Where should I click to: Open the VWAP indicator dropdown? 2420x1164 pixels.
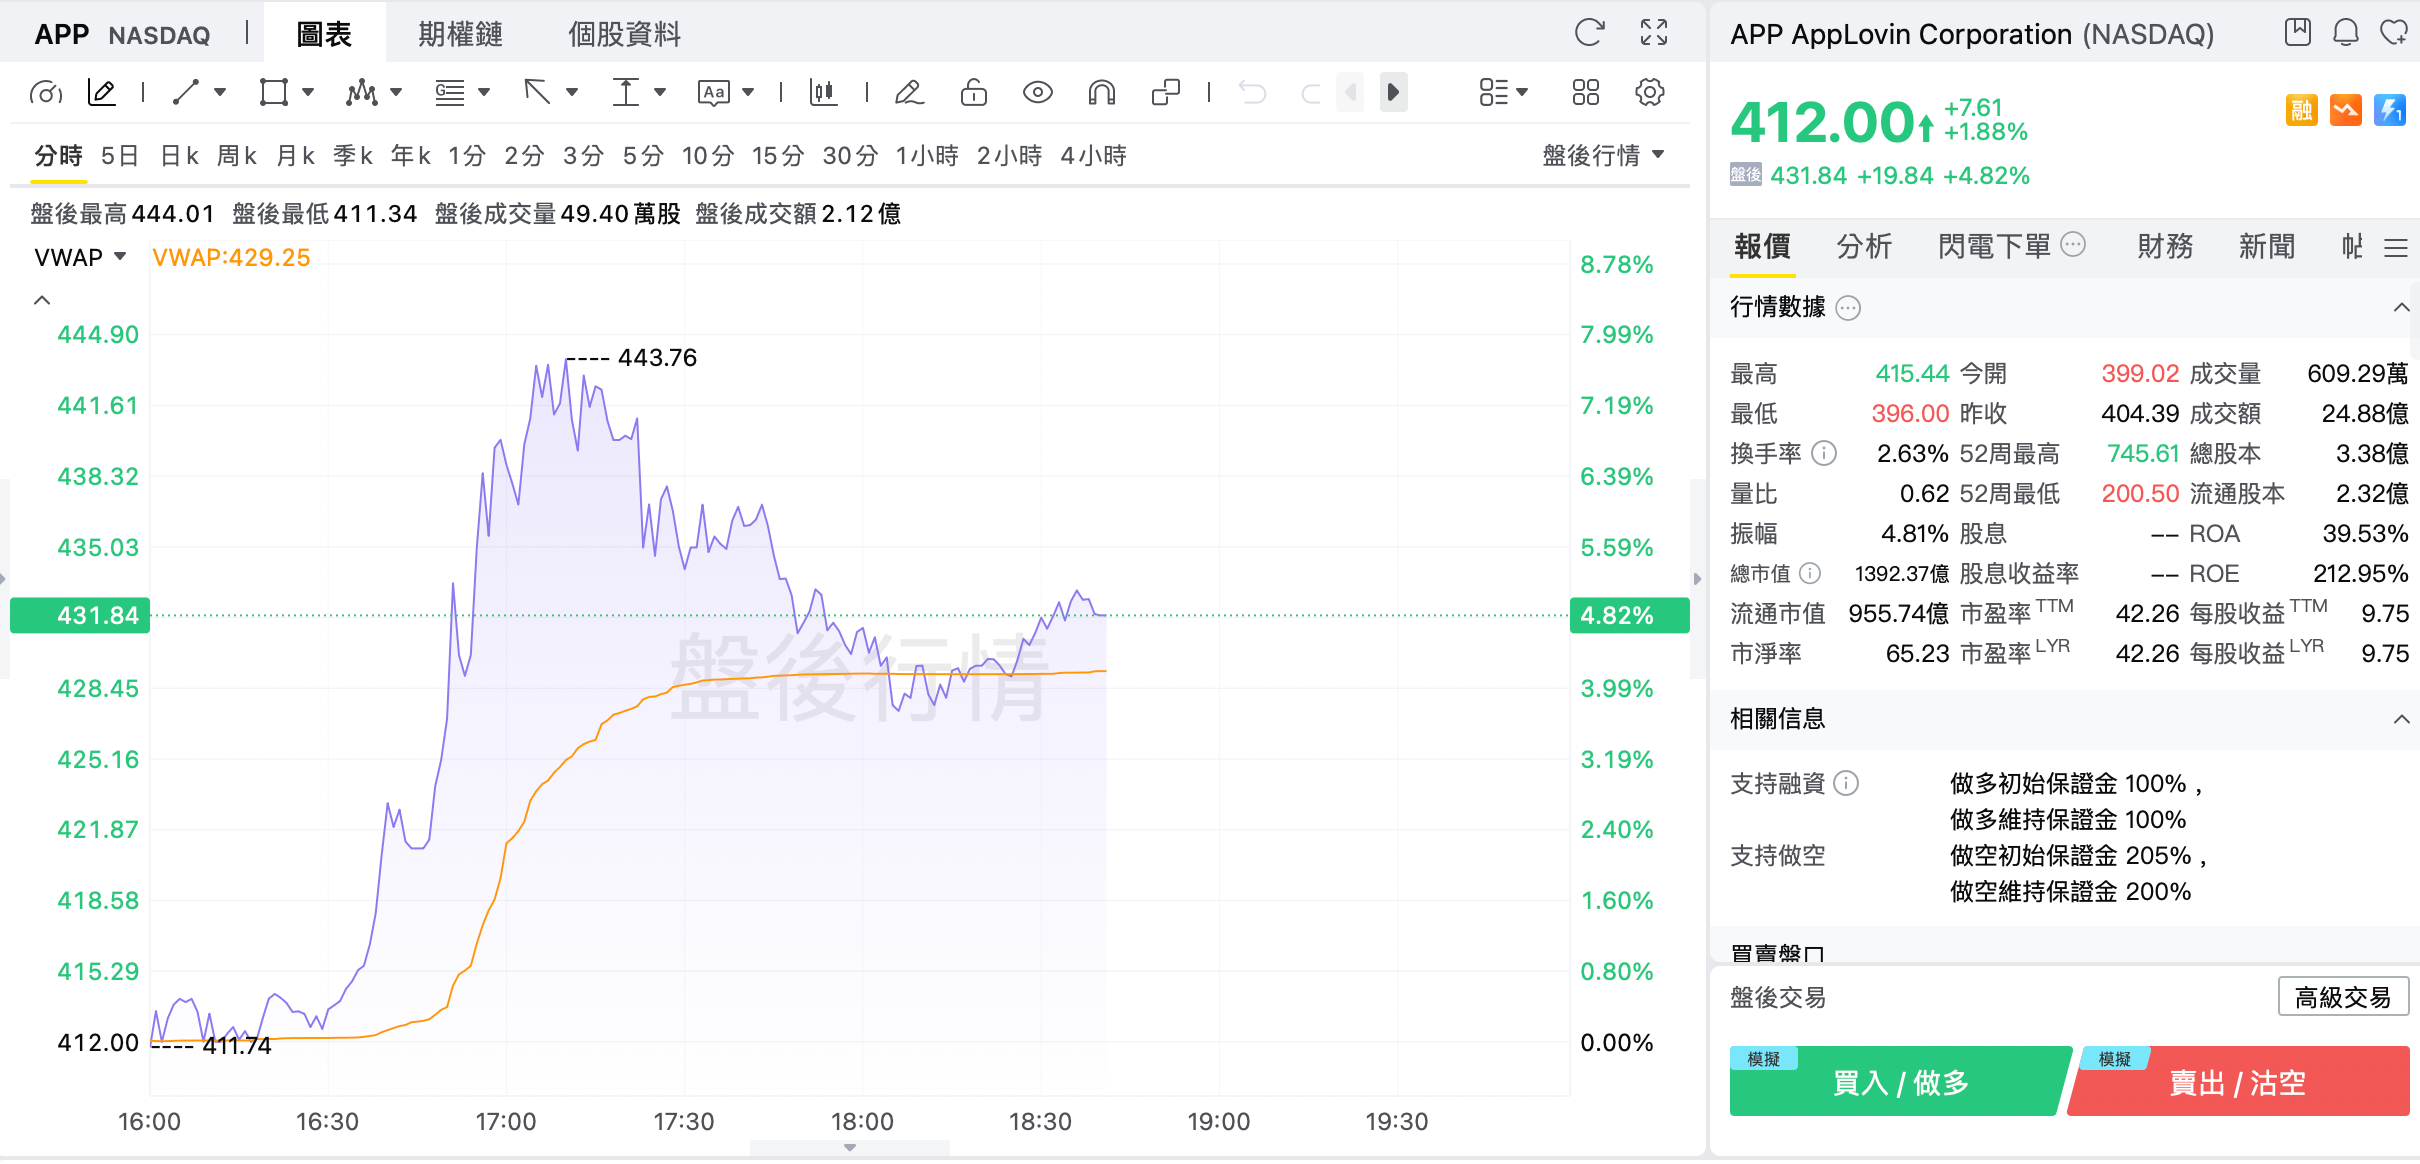80,257
